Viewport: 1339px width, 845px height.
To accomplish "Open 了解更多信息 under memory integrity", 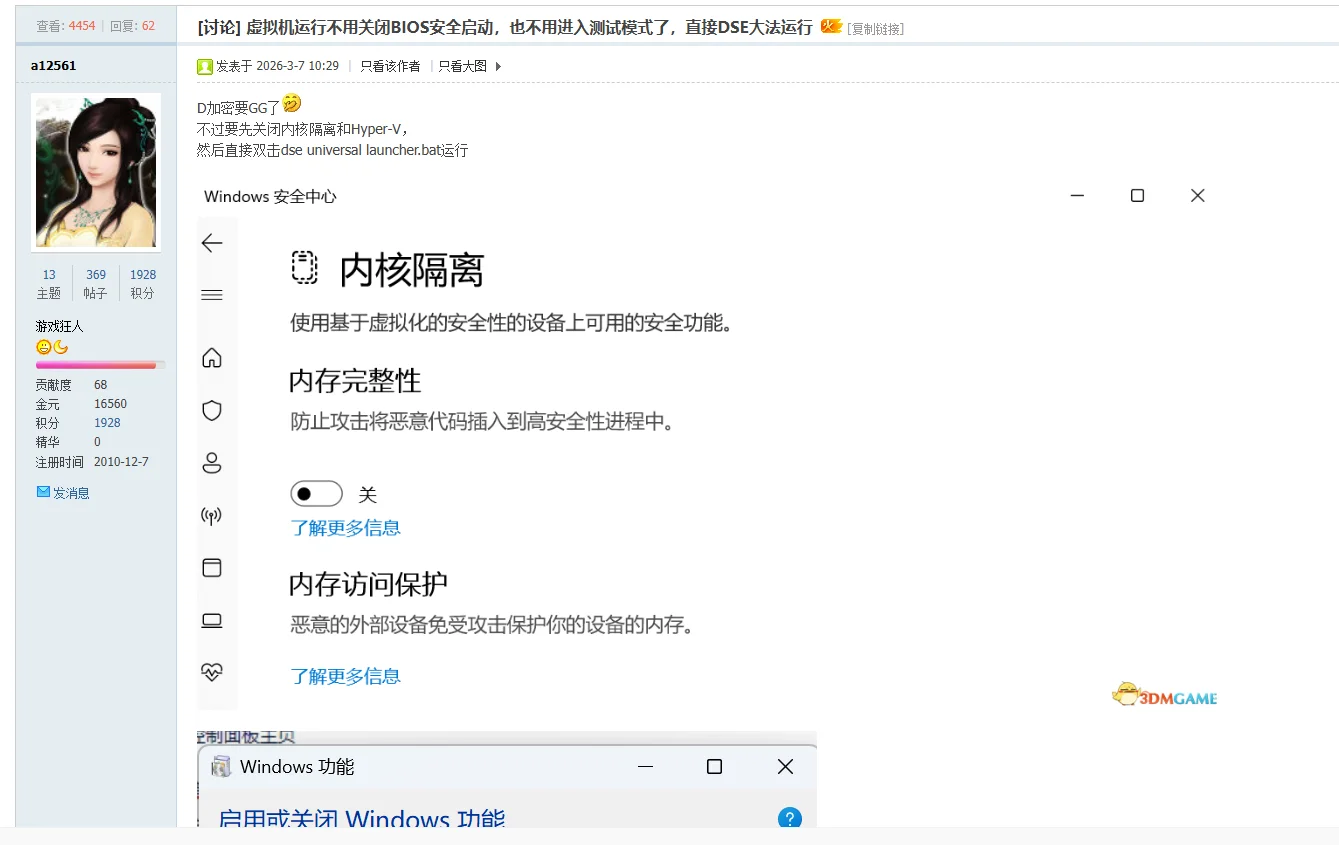I will 345,528.
